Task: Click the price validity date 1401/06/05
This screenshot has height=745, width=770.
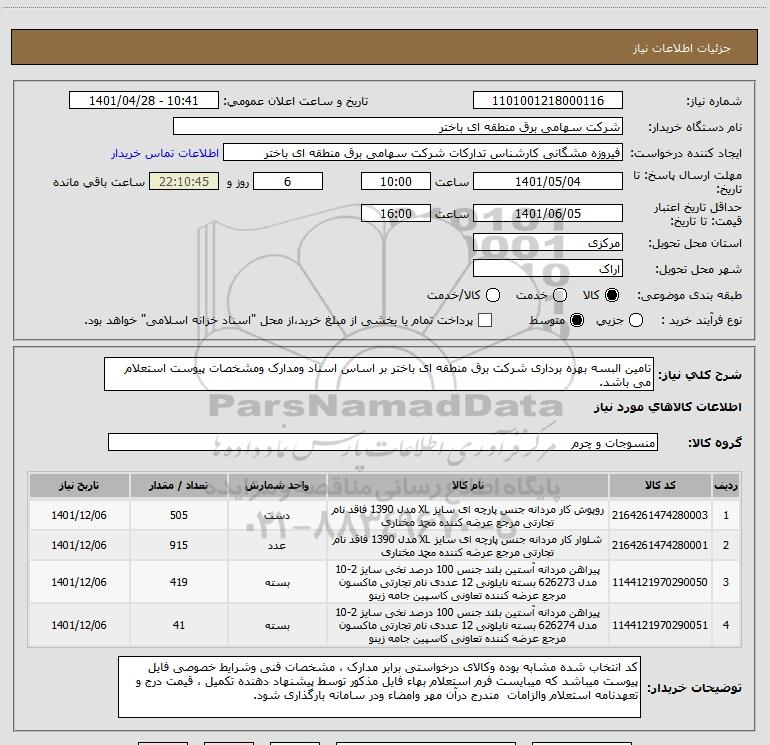Action: pyautogui.click(x=548, y=213)
